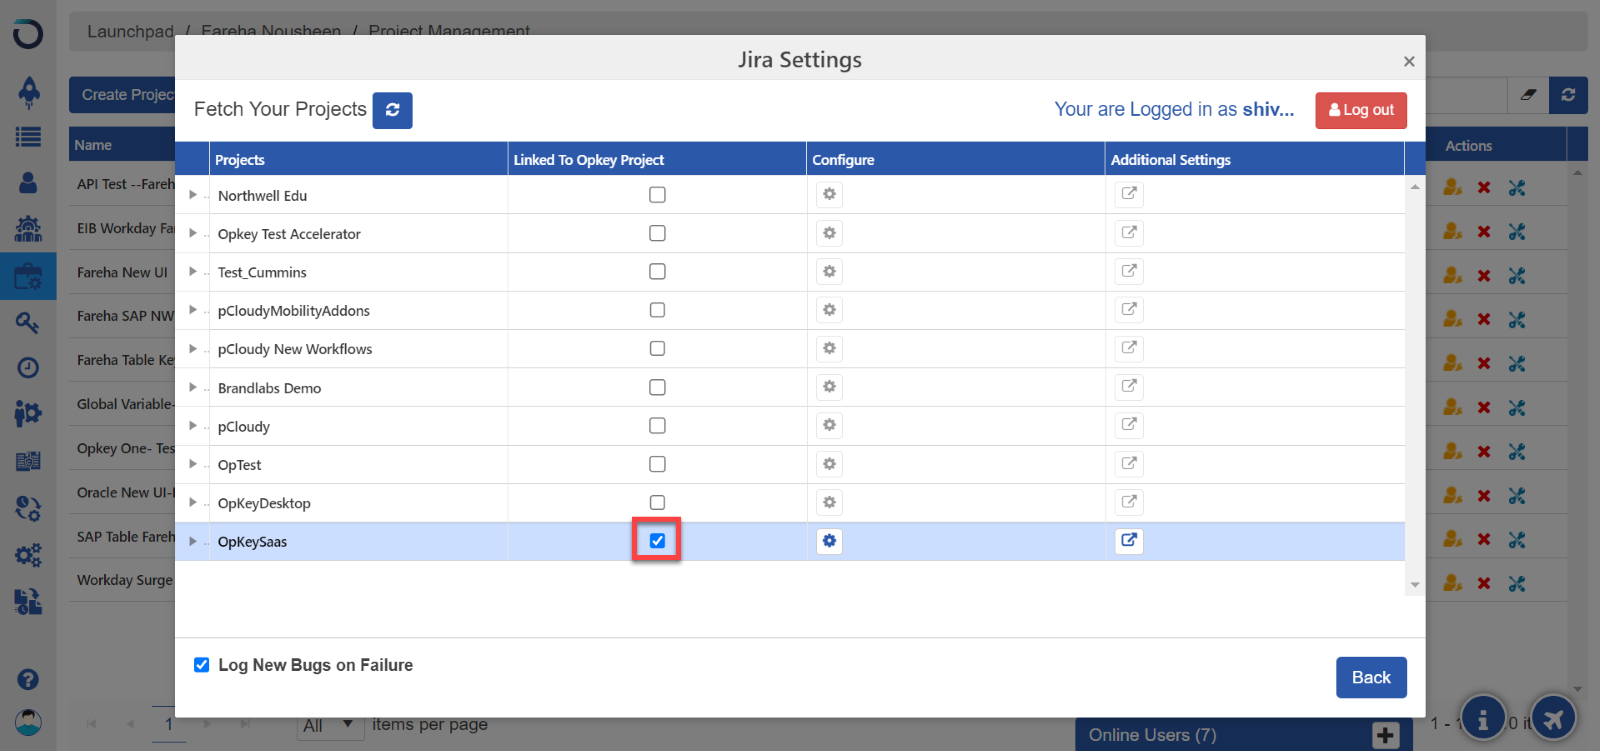The height and width of the screenshot is (751, 1600).
Task: Click Linked To Opkey Project column header
Action: 657,160
